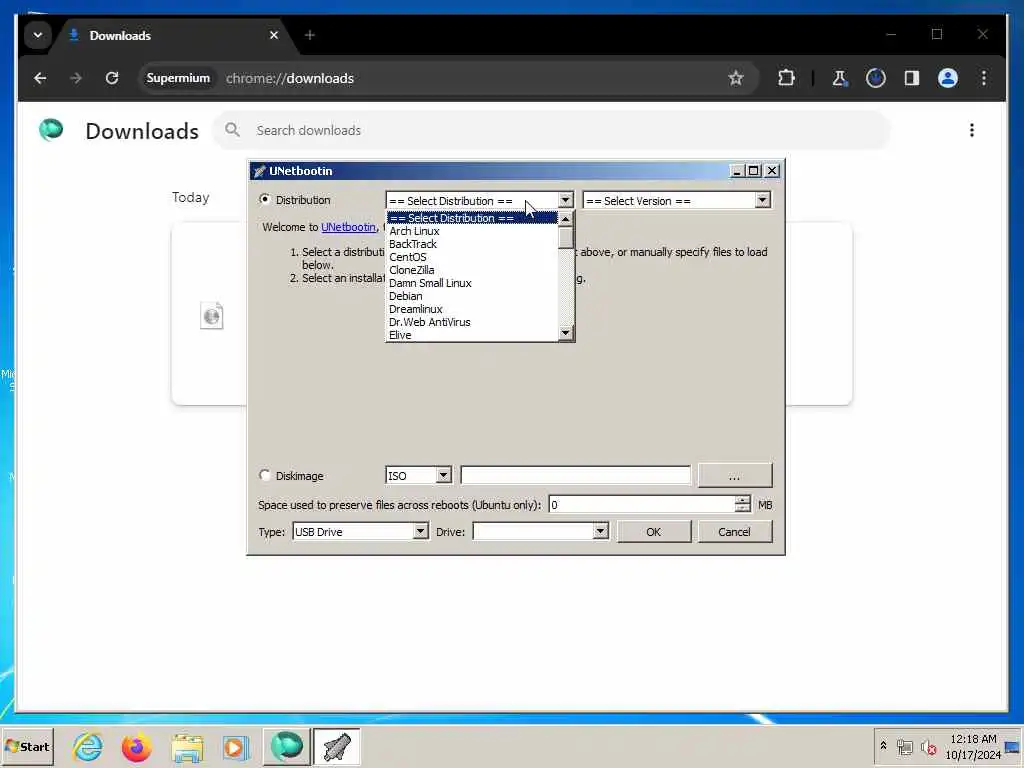Click the Search downloads field
1024x768 pixels.
(552, 130)
